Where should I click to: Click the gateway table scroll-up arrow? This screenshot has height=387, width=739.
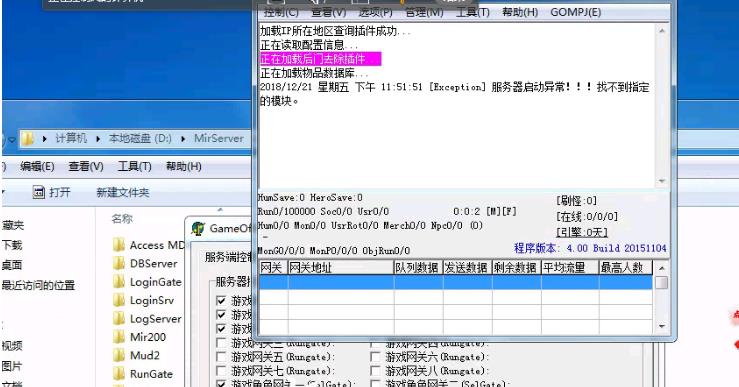(662, 268)
